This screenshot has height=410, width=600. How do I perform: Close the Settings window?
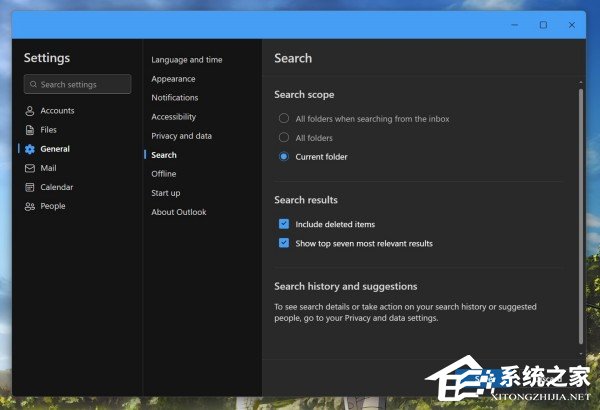click(x=572, y=25)
